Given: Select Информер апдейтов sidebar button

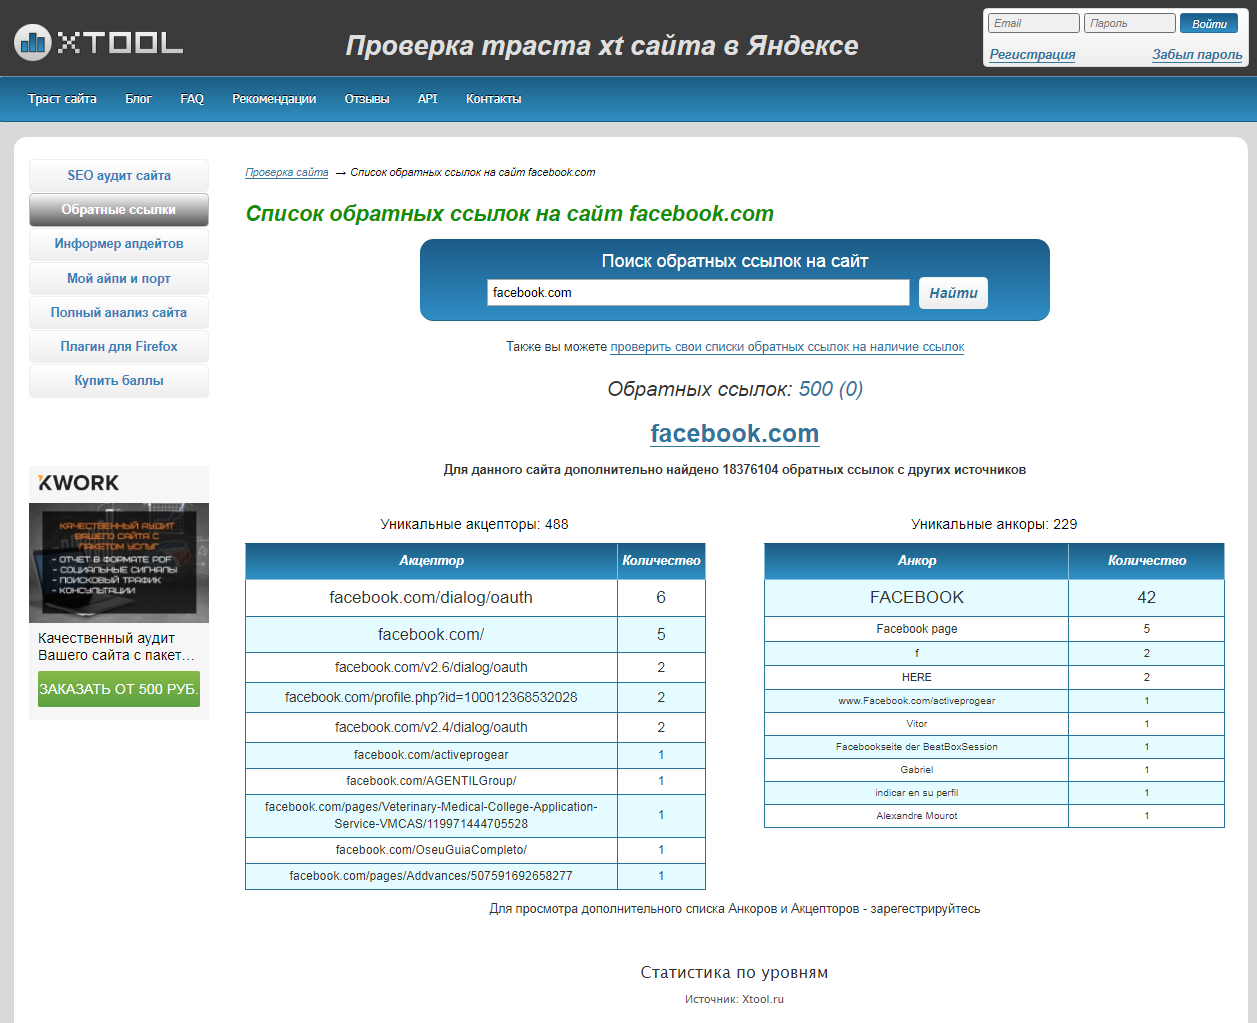Looking at the screenshot, I should (119, 244).
